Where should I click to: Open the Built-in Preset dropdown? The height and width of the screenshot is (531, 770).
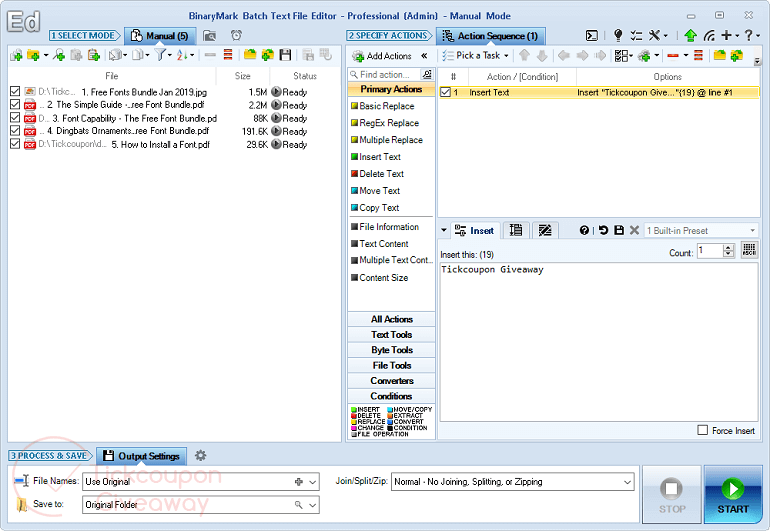(x=752, y=230)
